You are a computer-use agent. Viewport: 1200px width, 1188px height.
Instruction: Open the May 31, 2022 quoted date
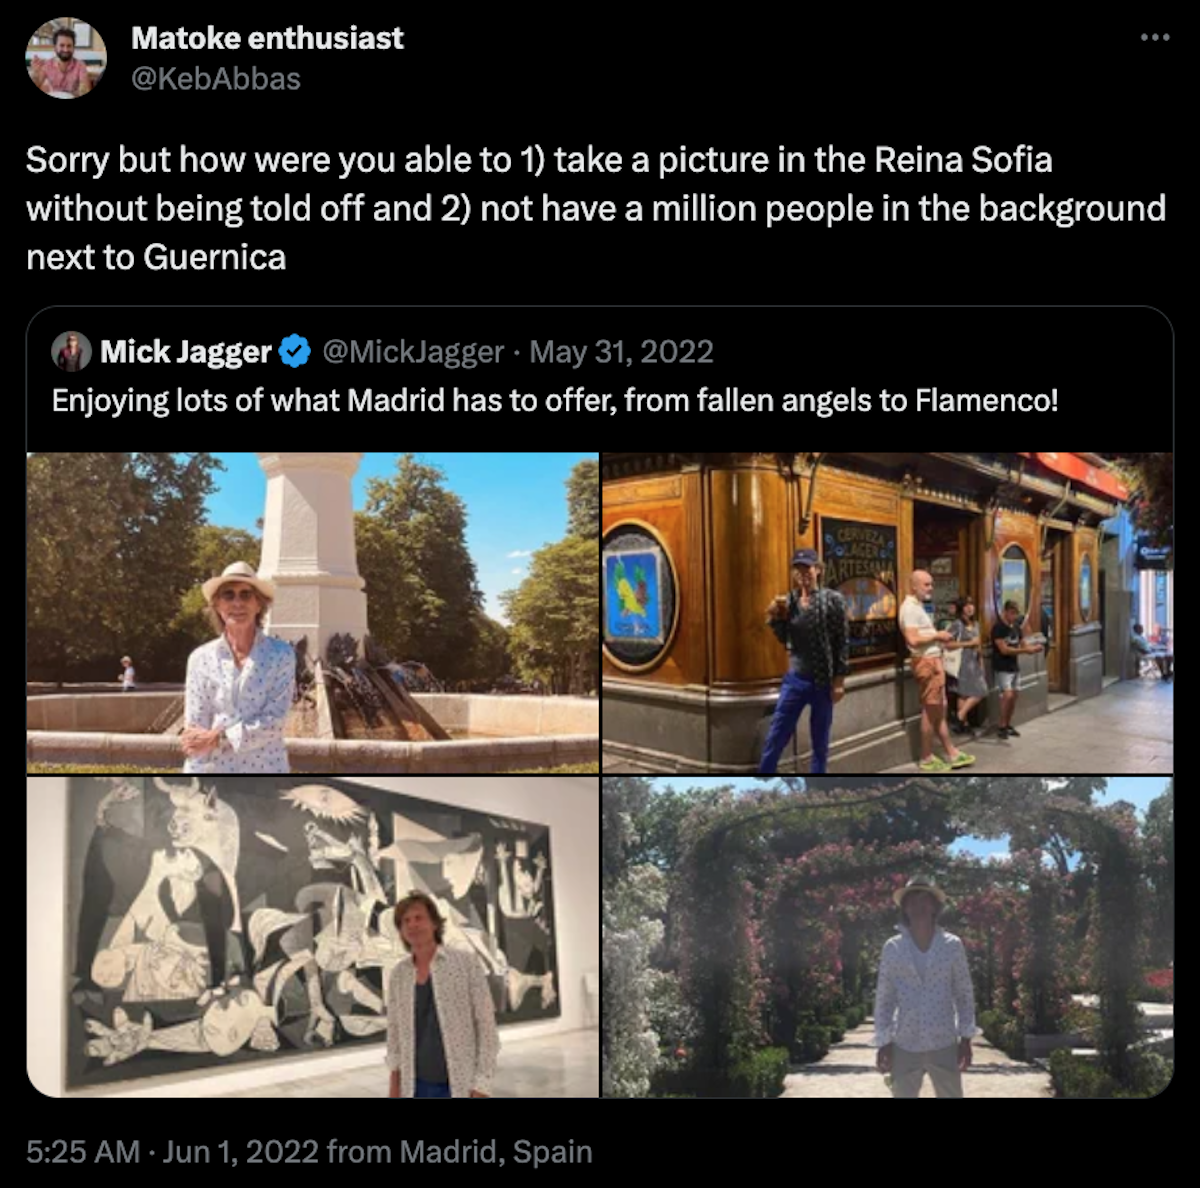click(621, 352)
